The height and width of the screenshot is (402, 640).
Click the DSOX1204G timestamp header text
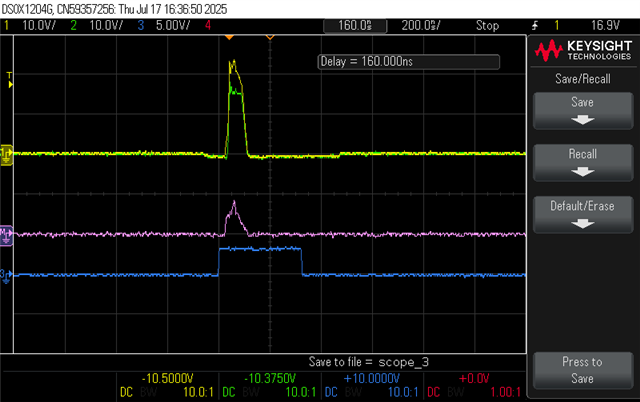coord(114,9)
